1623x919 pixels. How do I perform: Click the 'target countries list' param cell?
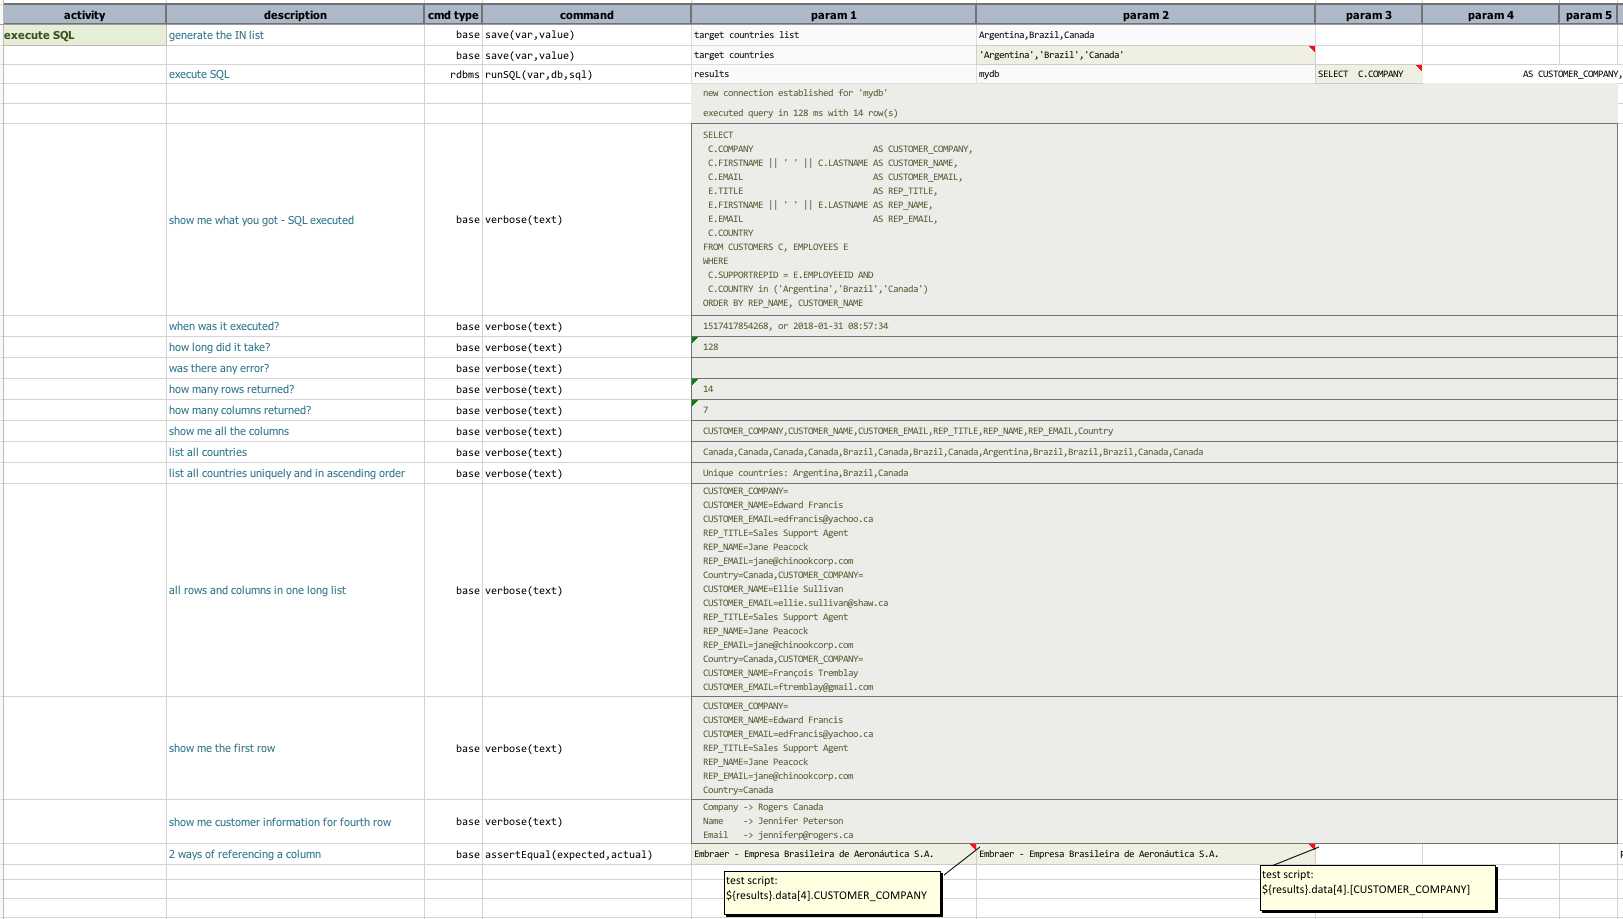833,35
